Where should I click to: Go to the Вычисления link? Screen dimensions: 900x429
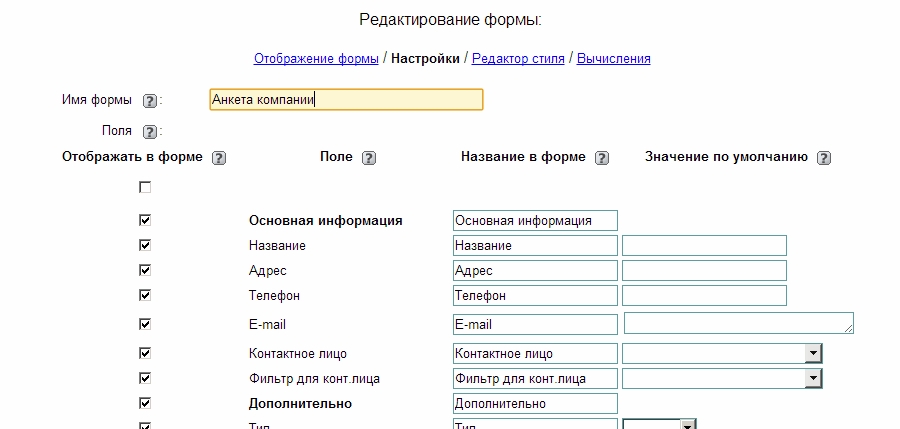(613, 59)
